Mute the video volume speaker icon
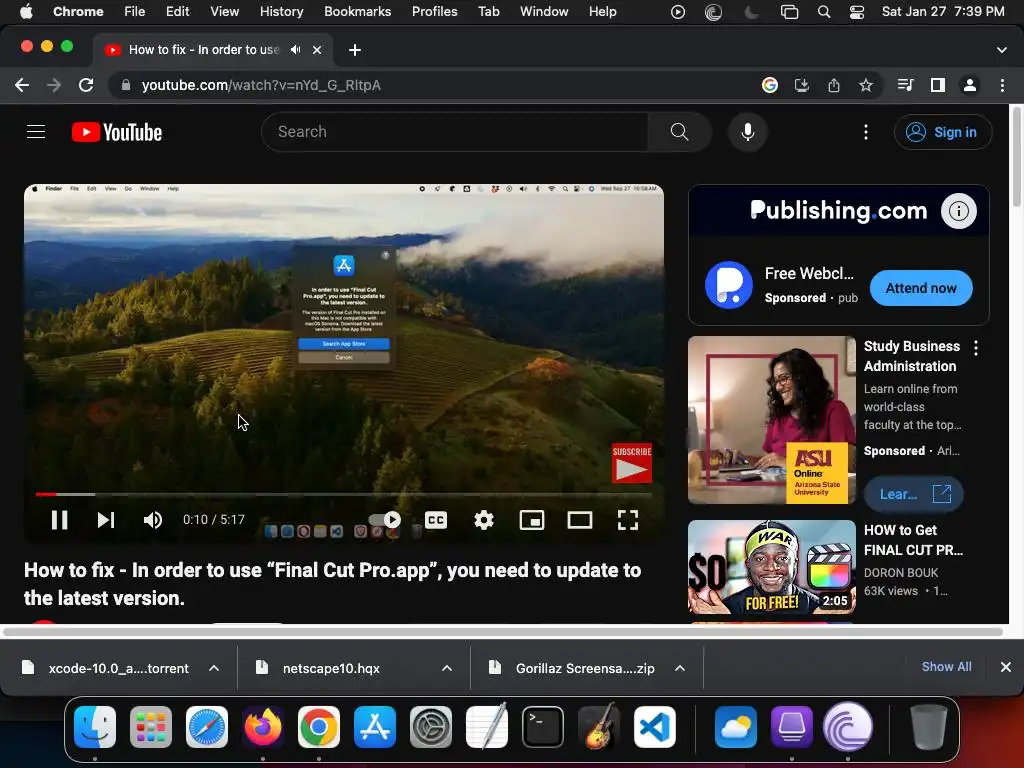 [153, 520]
